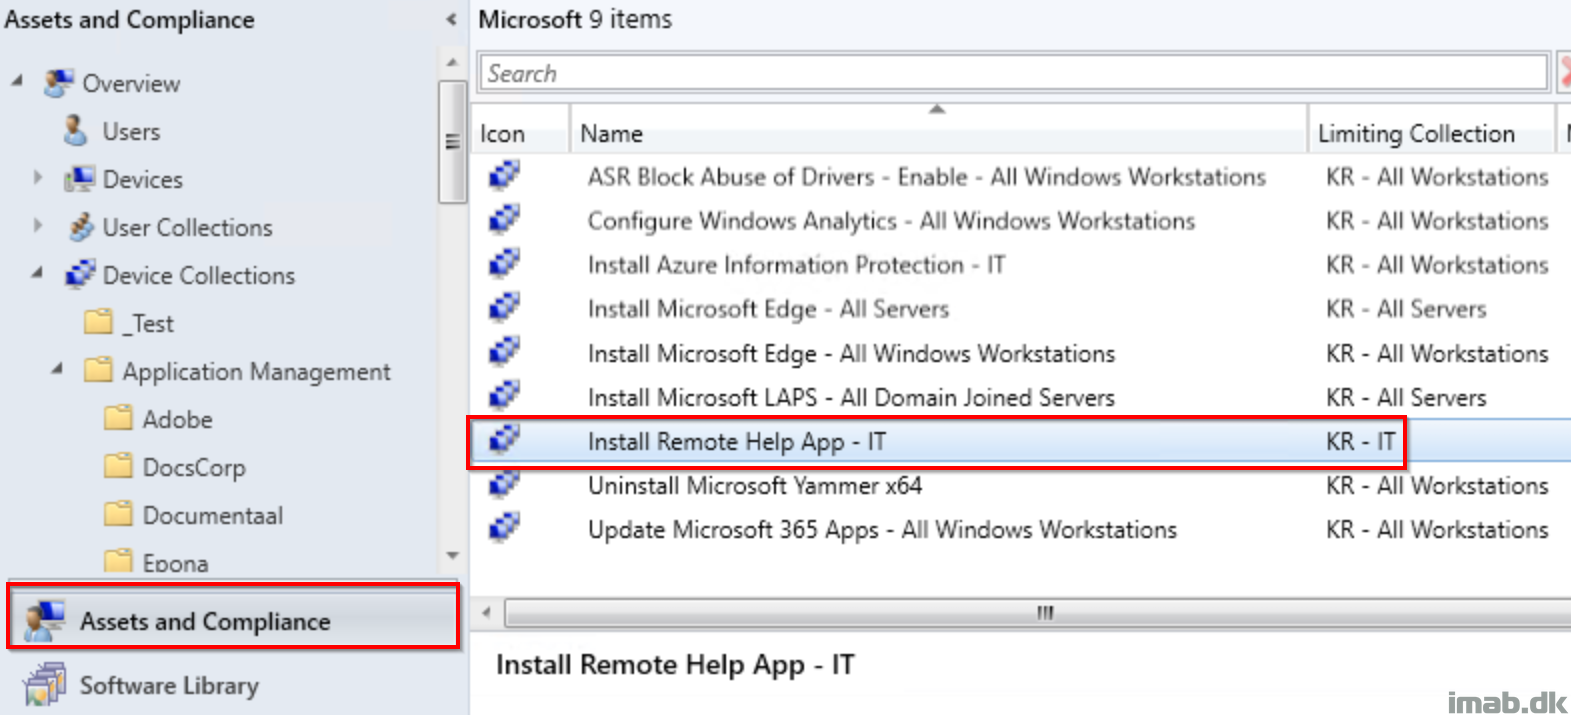Sort by the Name column header

point(938,133)
